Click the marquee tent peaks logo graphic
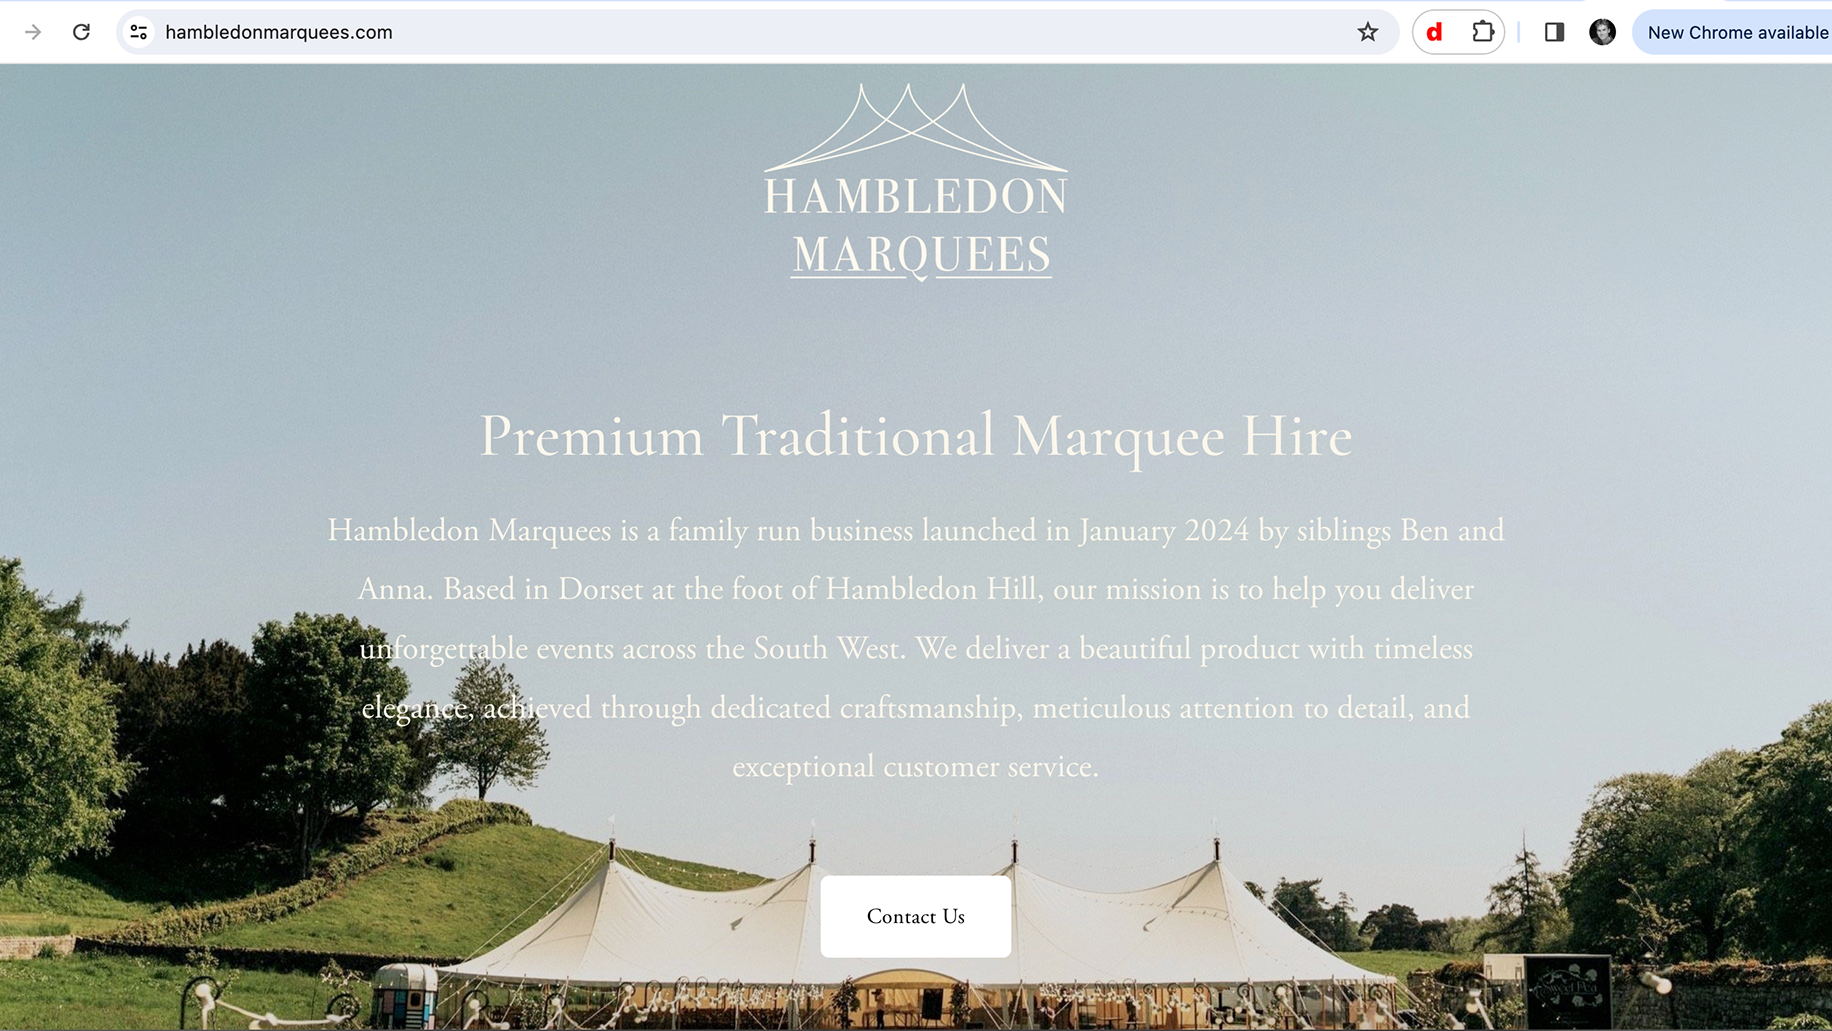This screenshot has height=1031, width=1832. [x=916, y=127]
